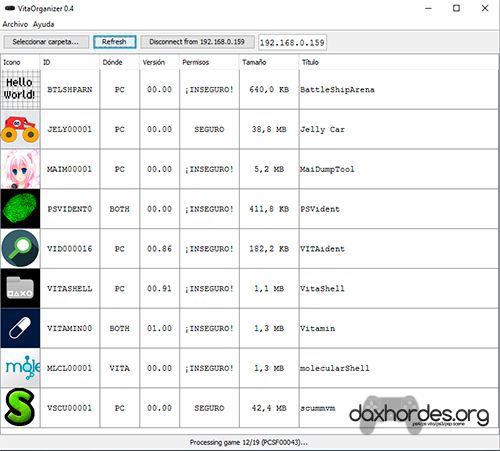Open the Archivo menu
This screenshot has height=451, width=500.
tap(15, 24)
